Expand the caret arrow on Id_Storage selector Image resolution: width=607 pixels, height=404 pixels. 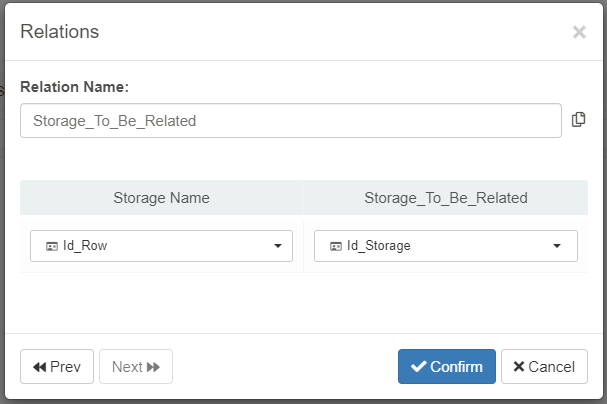(x=557, y=246)
